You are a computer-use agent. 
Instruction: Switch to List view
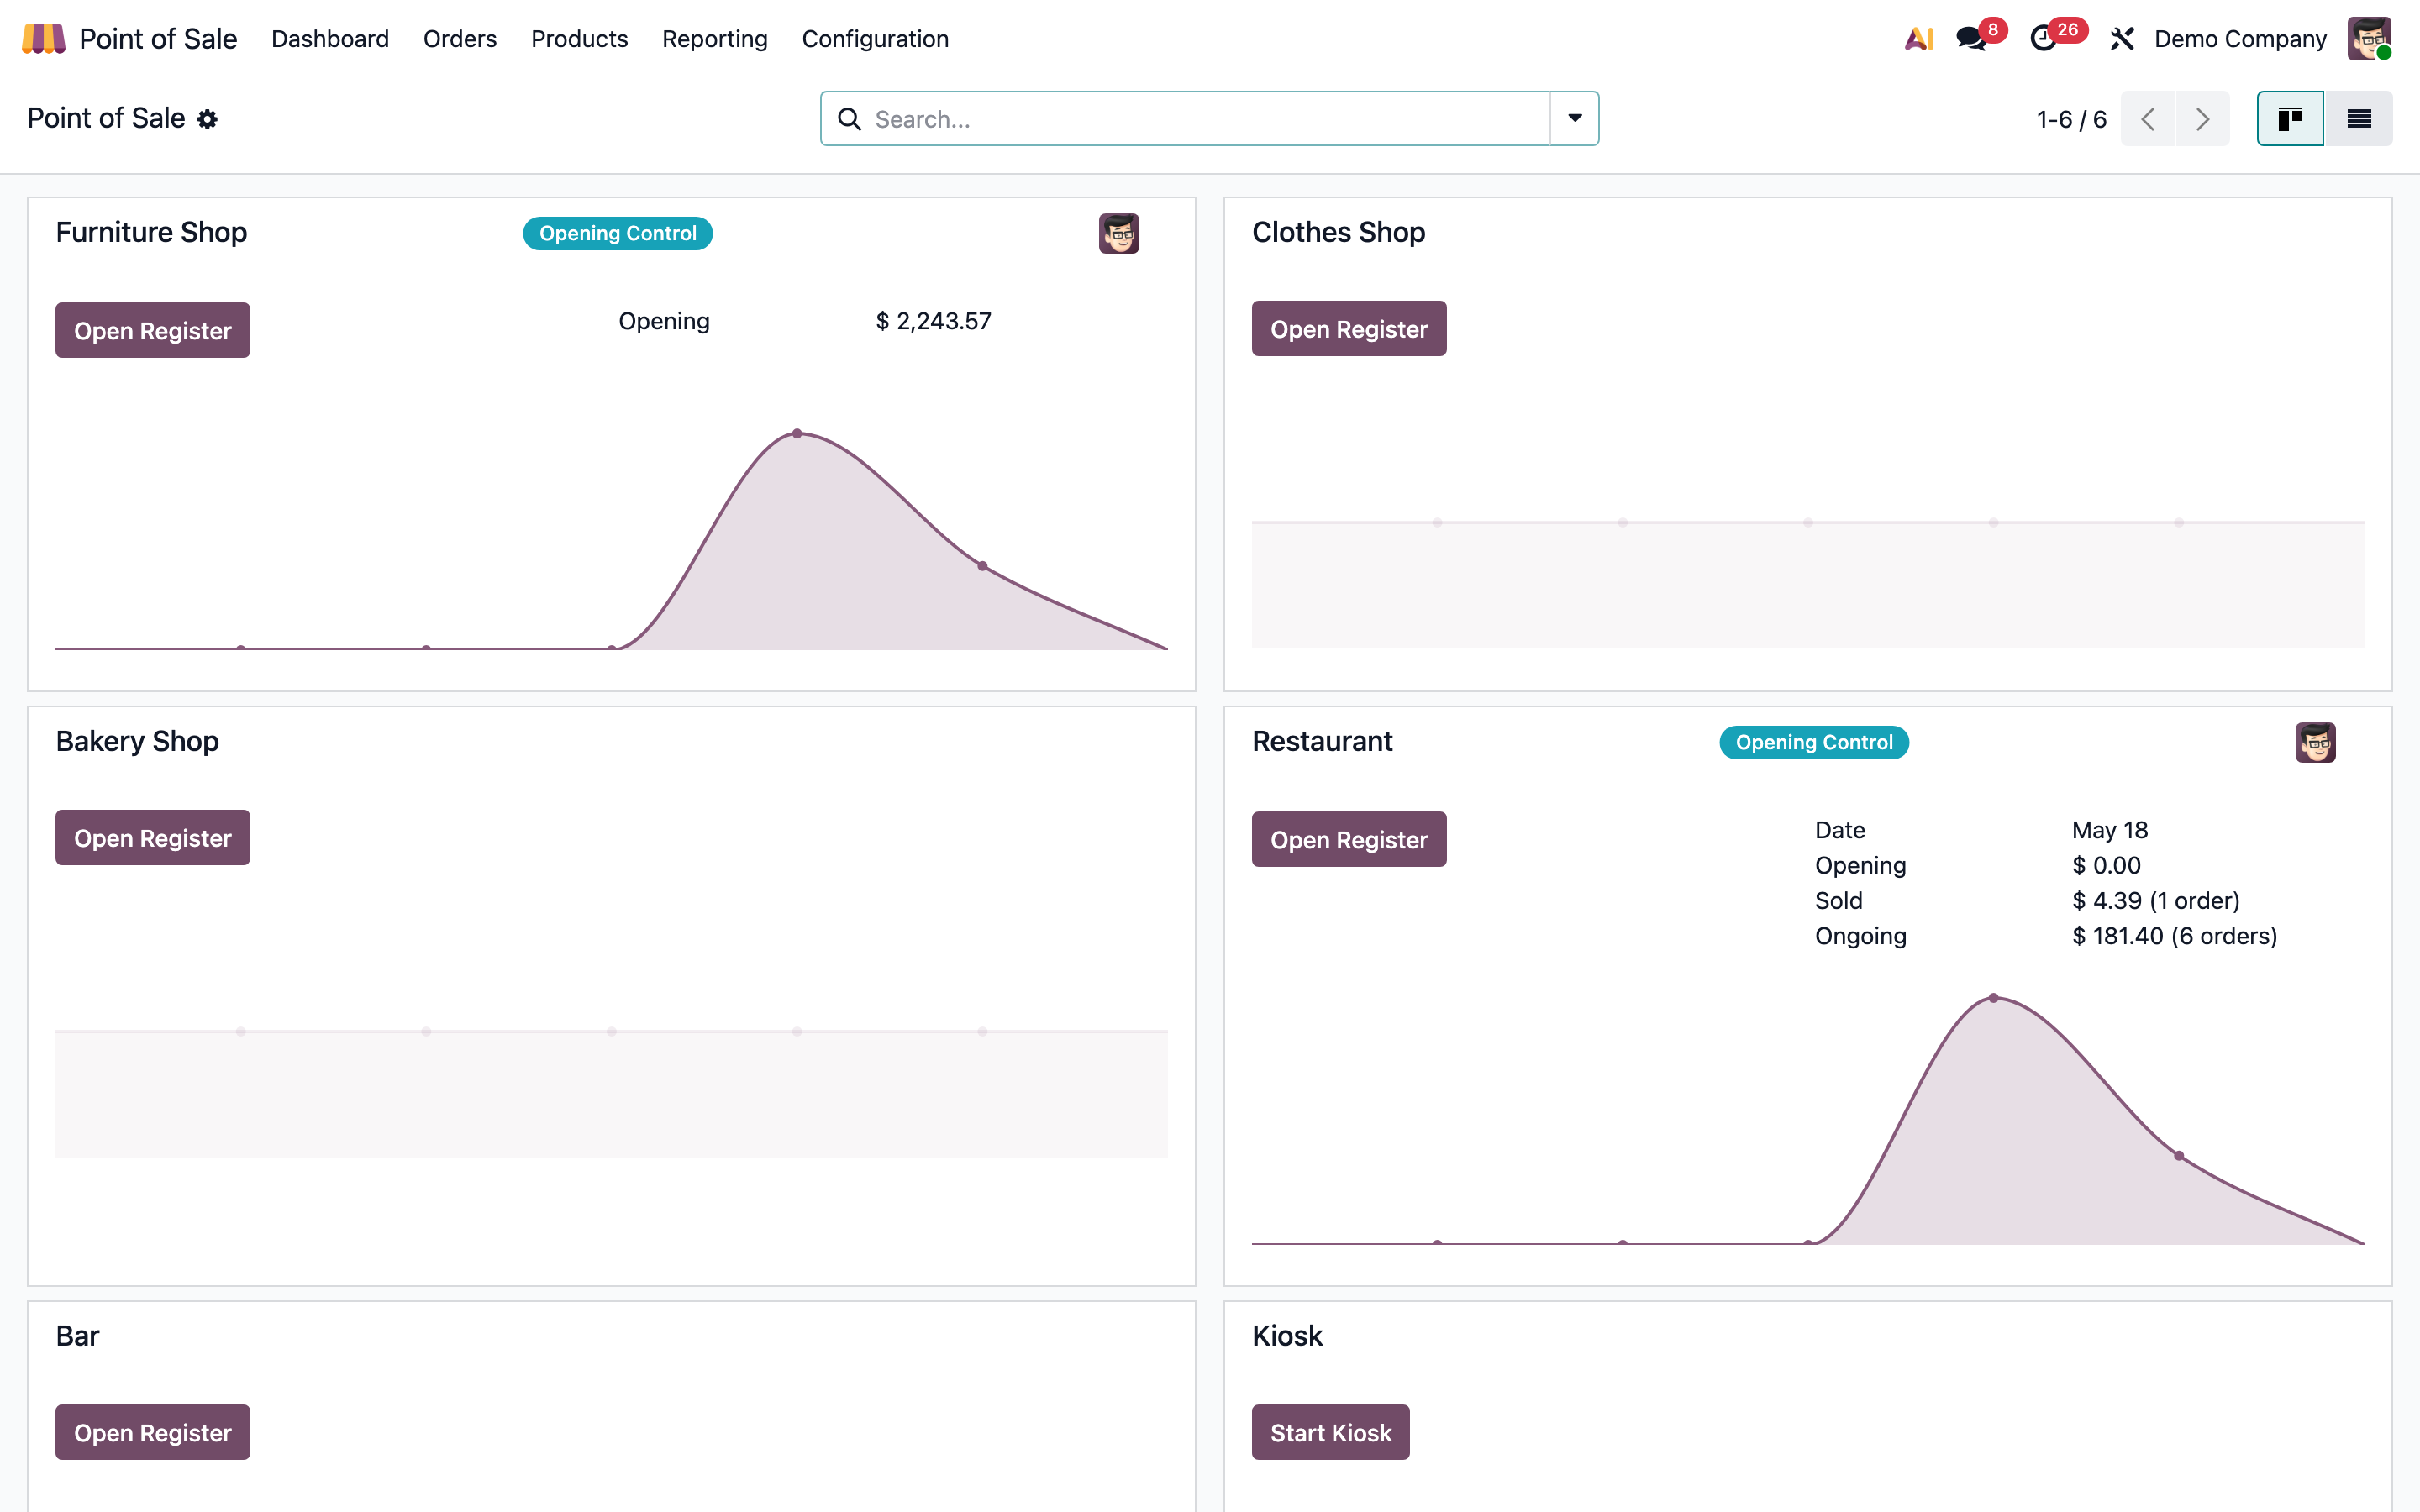coord(2359,119)
